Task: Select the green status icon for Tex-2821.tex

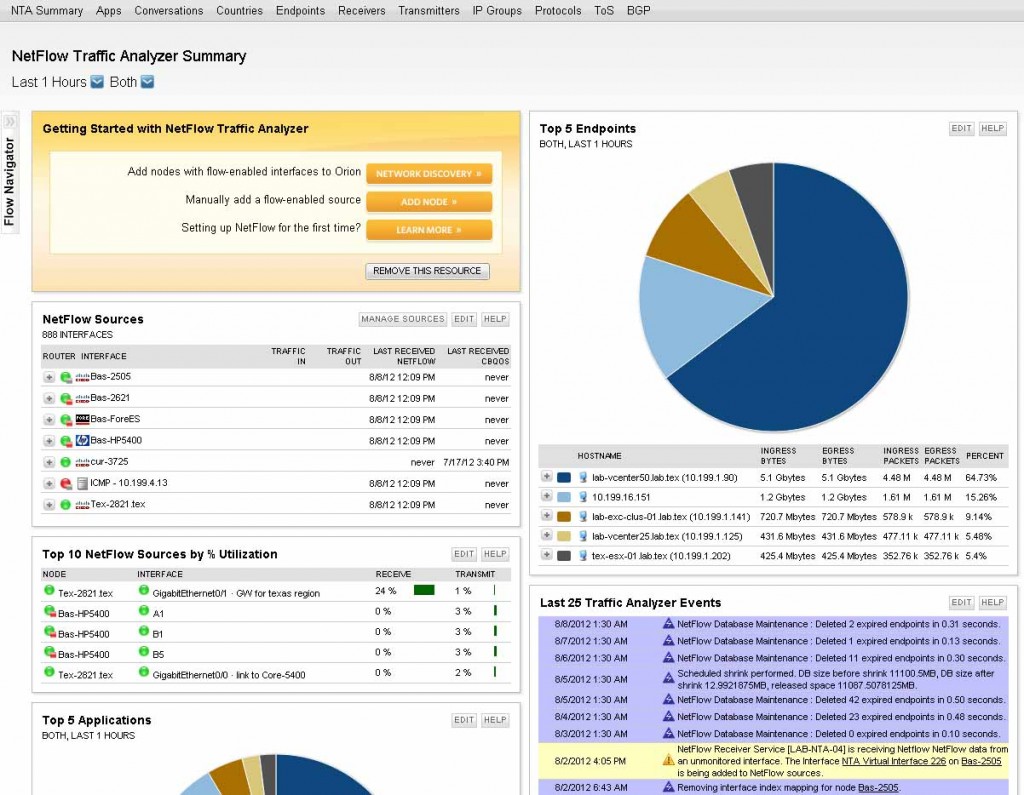Action: coord(65,504)
